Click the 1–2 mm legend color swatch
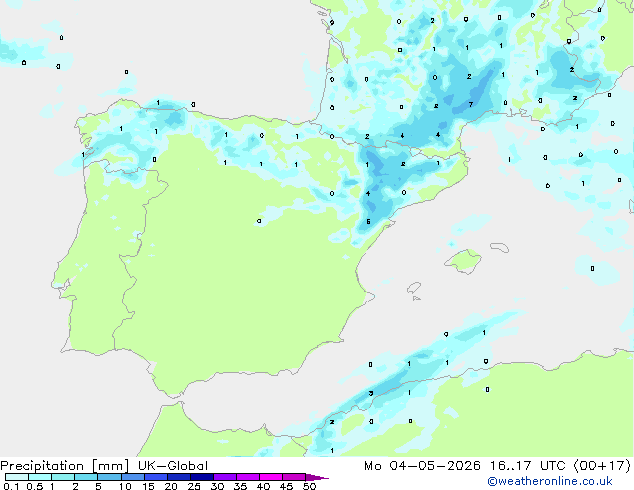The image size is (634, 490). [63, 477]
